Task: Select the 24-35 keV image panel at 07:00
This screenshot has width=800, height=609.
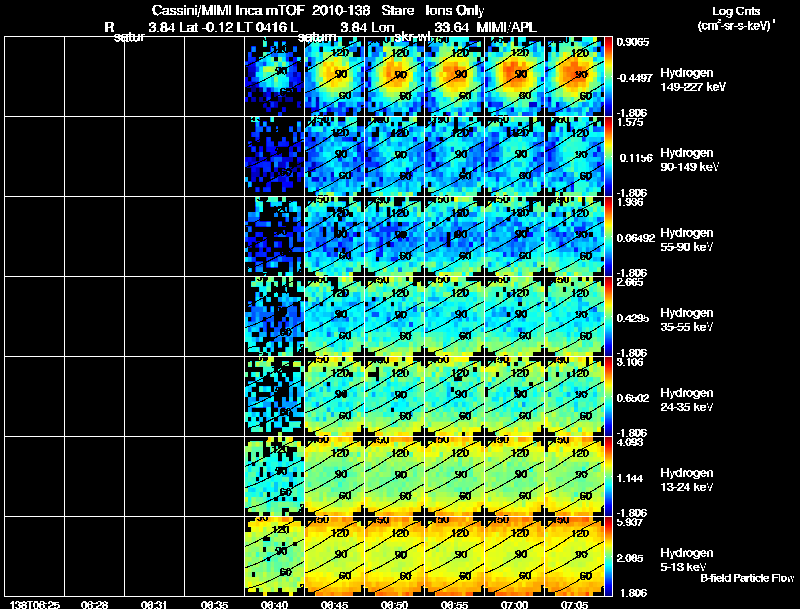Action: click(x=514, y=397)
